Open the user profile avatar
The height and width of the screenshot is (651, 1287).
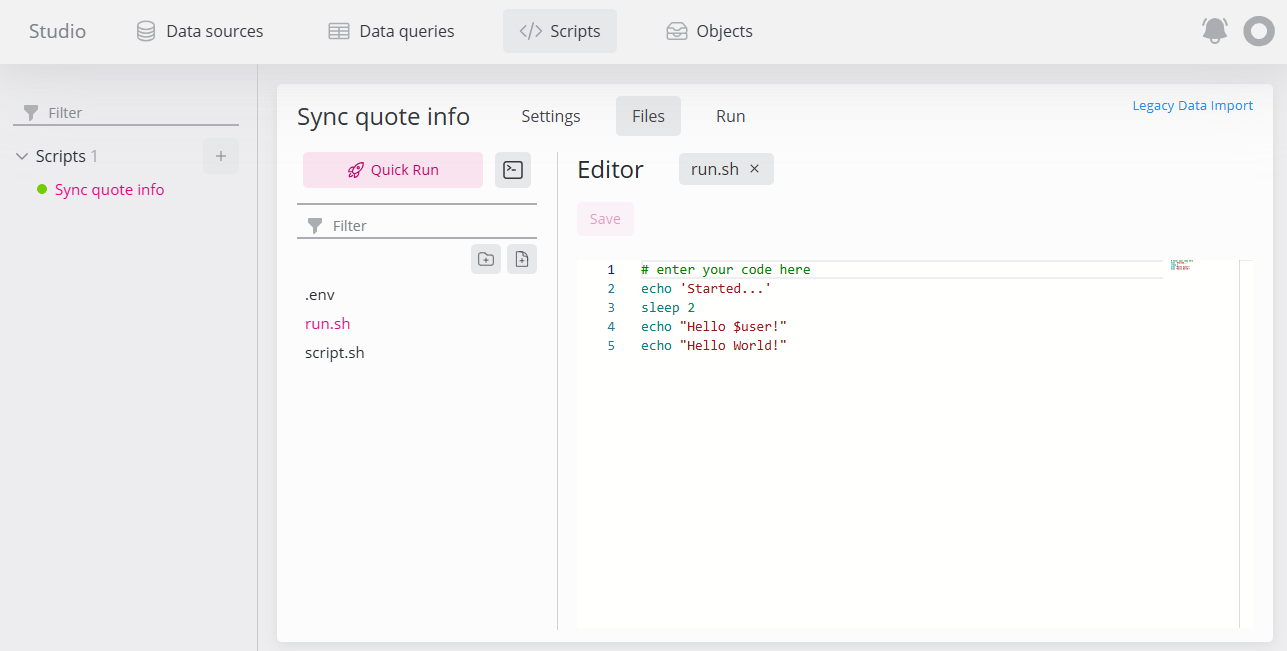(x=1258, y=31)
